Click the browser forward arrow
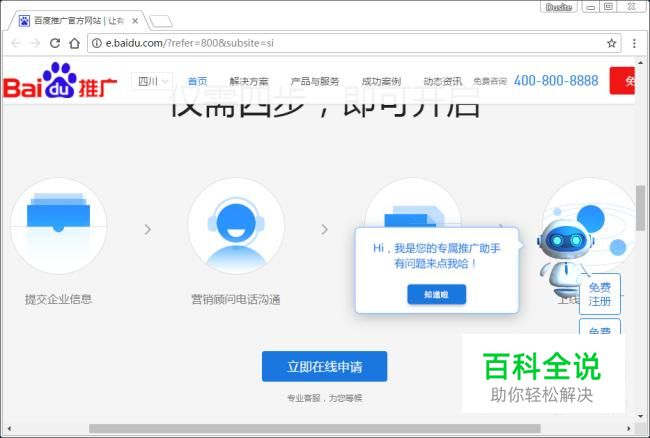The image size is (650, 438). point(35,43)
